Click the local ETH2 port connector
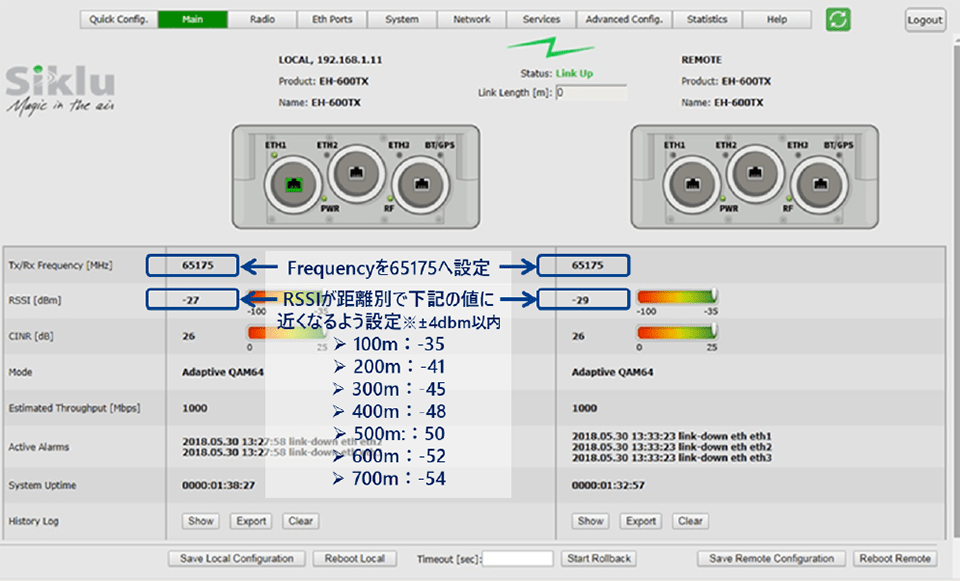960x581 pixels. 356,173
